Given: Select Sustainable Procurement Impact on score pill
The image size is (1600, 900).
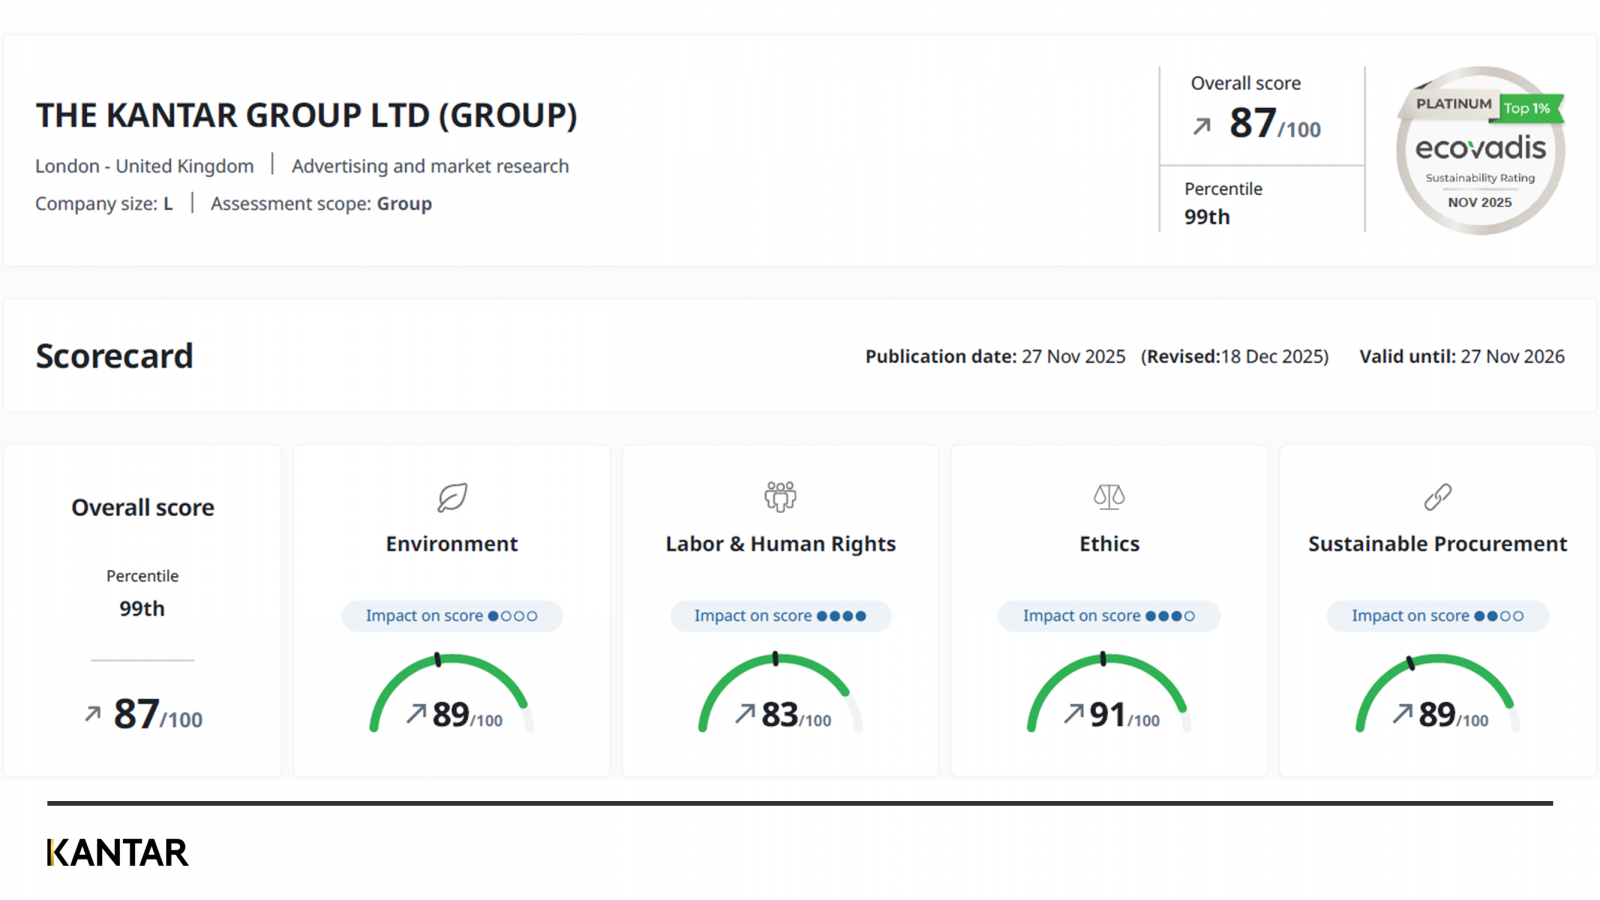Looking at the screenshot, I should [x=1437, y=616].
